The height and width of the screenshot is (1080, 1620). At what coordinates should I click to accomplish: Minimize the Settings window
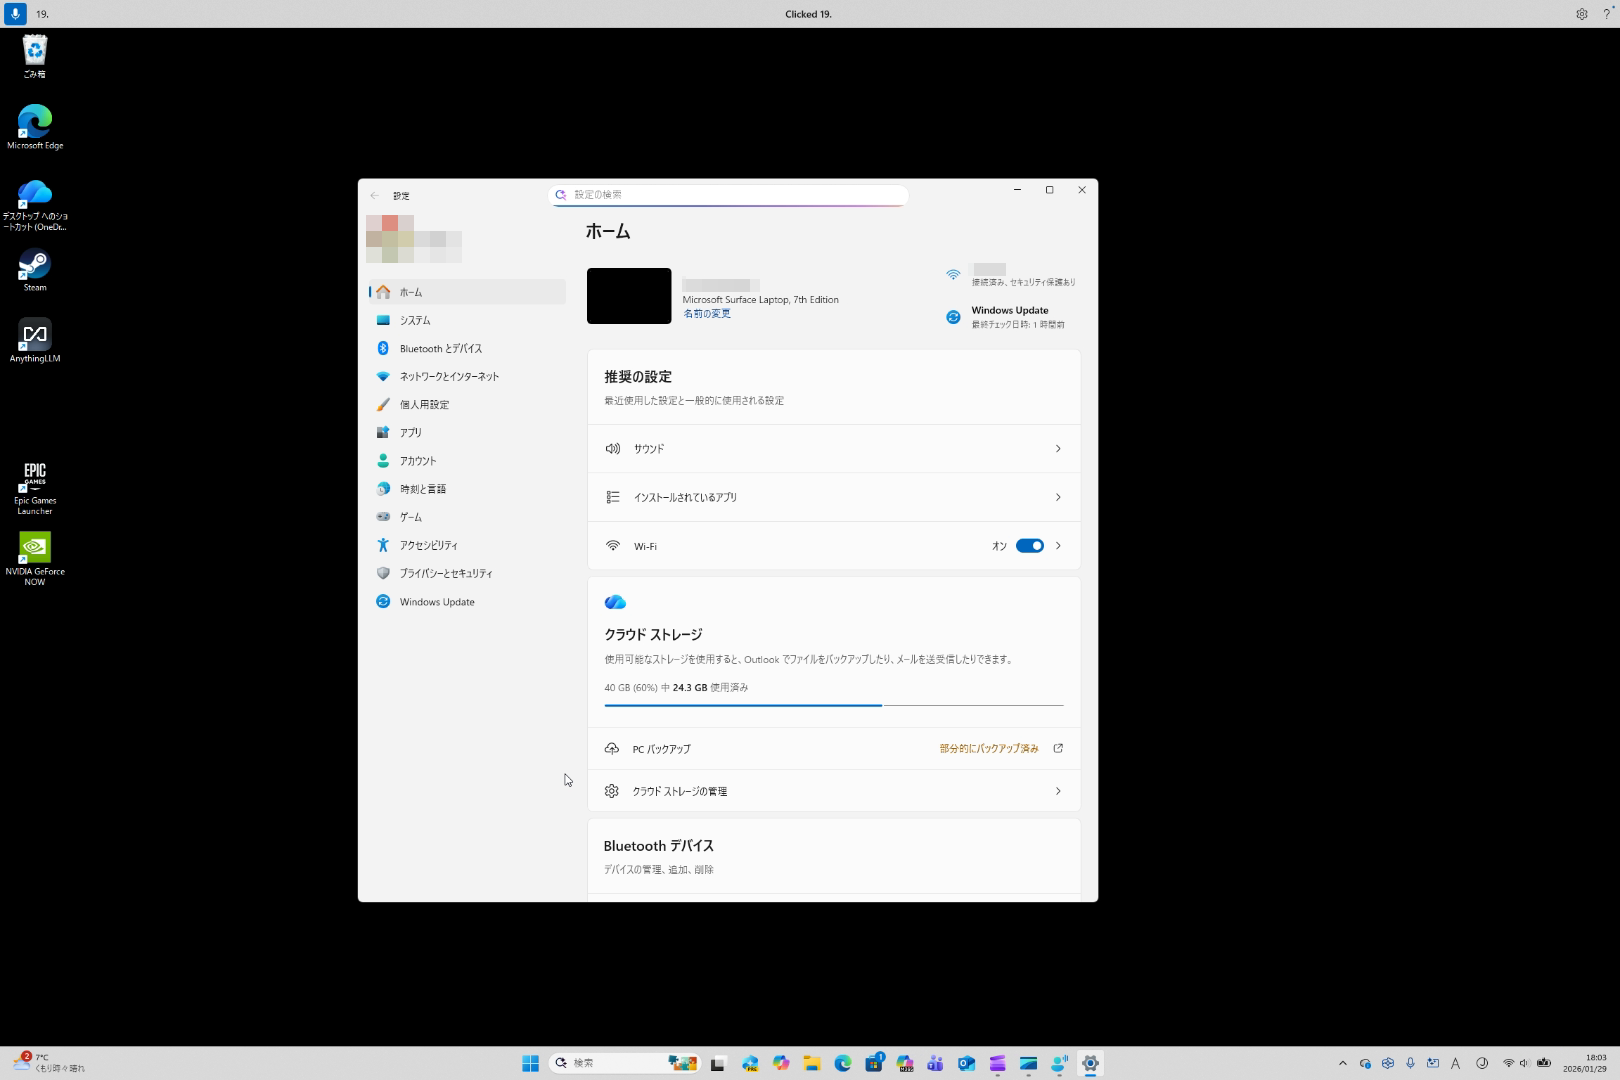point(1018,190)
